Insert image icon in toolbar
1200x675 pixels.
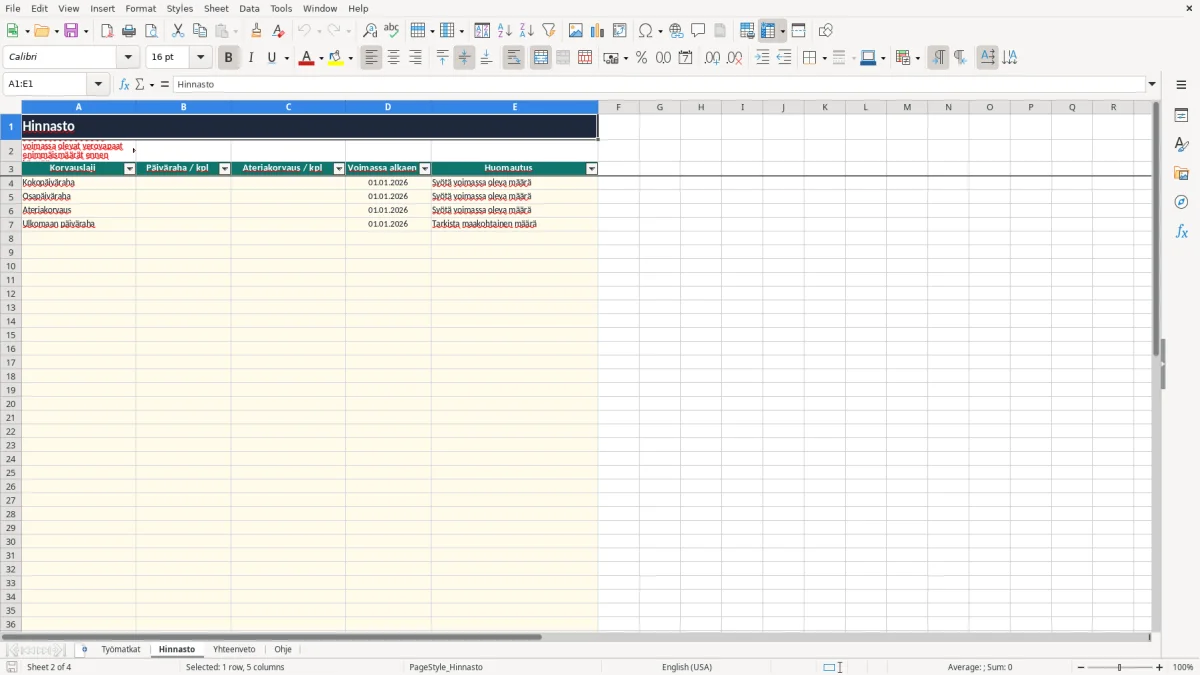click(576, 31)
